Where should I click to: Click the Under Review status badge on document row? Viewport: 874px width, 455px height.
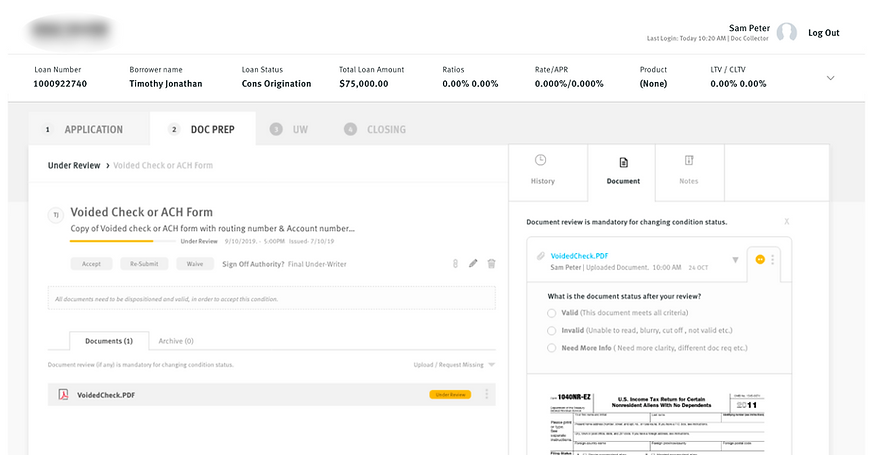click(450, 395)
